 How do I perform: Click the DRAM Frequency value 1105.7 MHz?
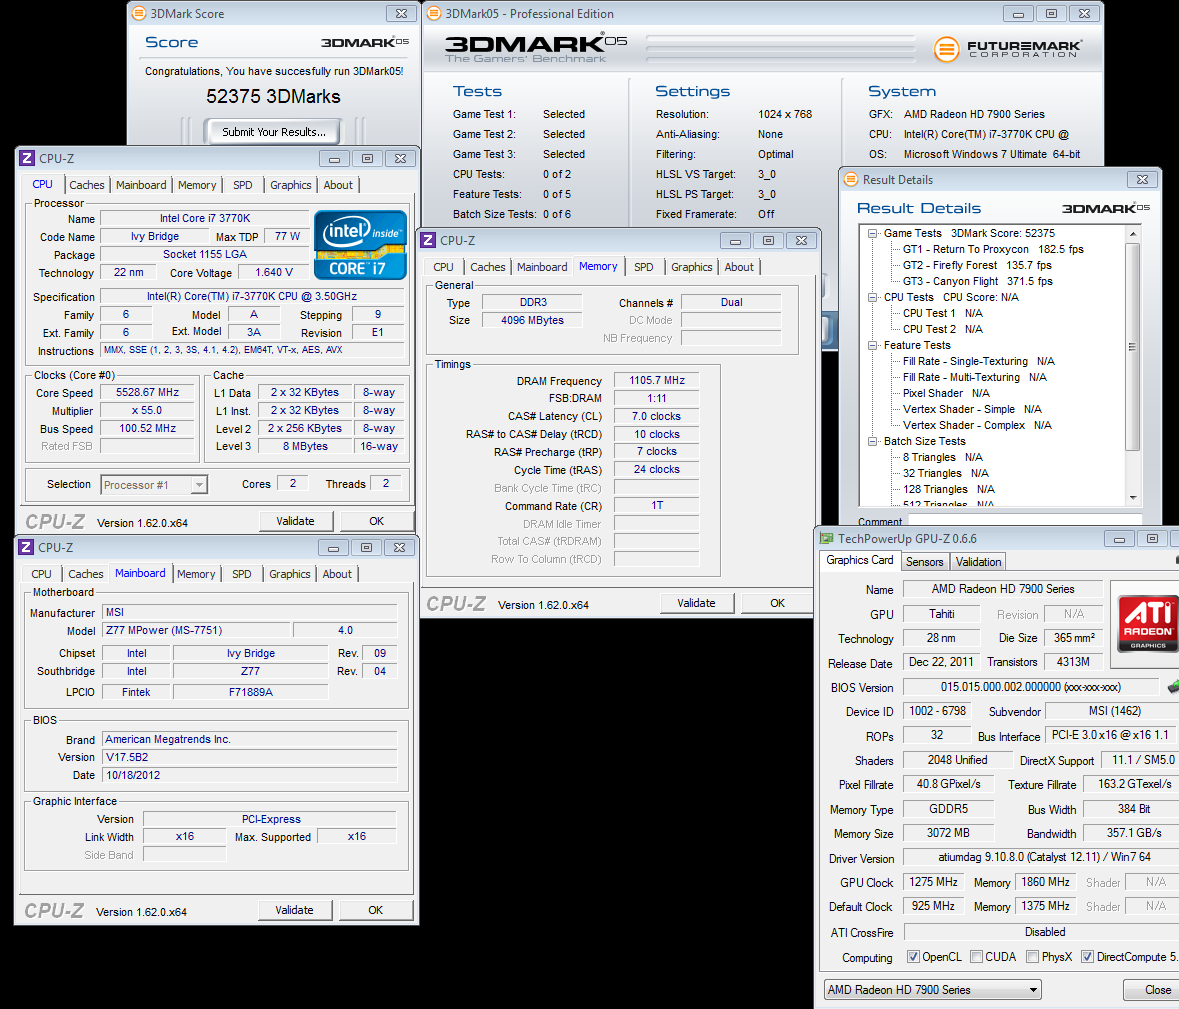[656, 380]
